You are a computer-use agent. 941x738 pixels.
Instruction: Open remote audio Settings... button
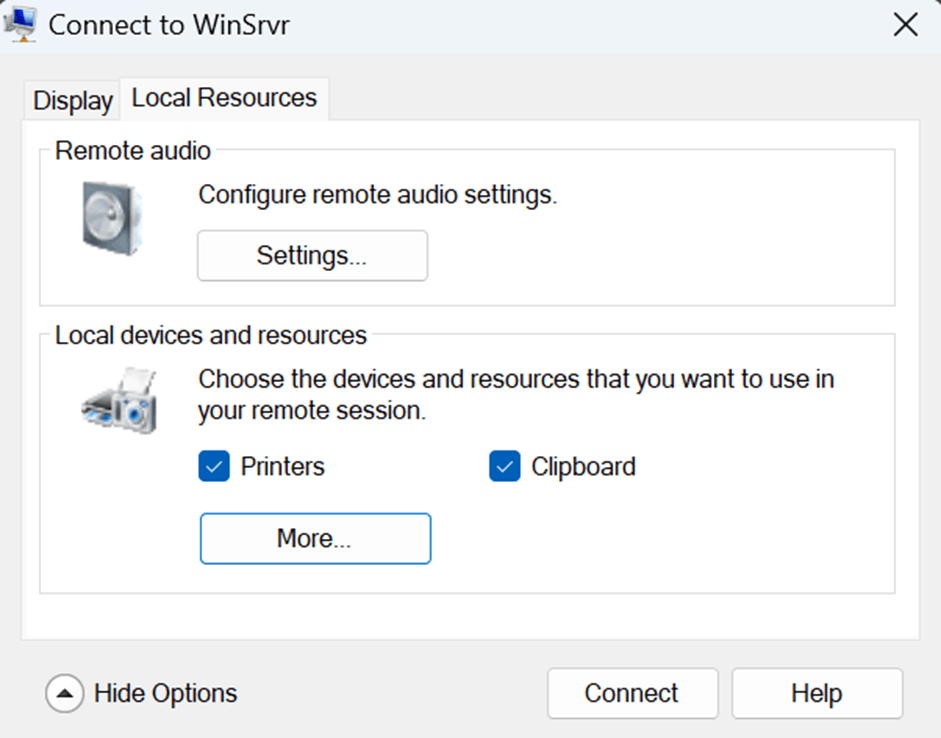[x=313, y=256]
